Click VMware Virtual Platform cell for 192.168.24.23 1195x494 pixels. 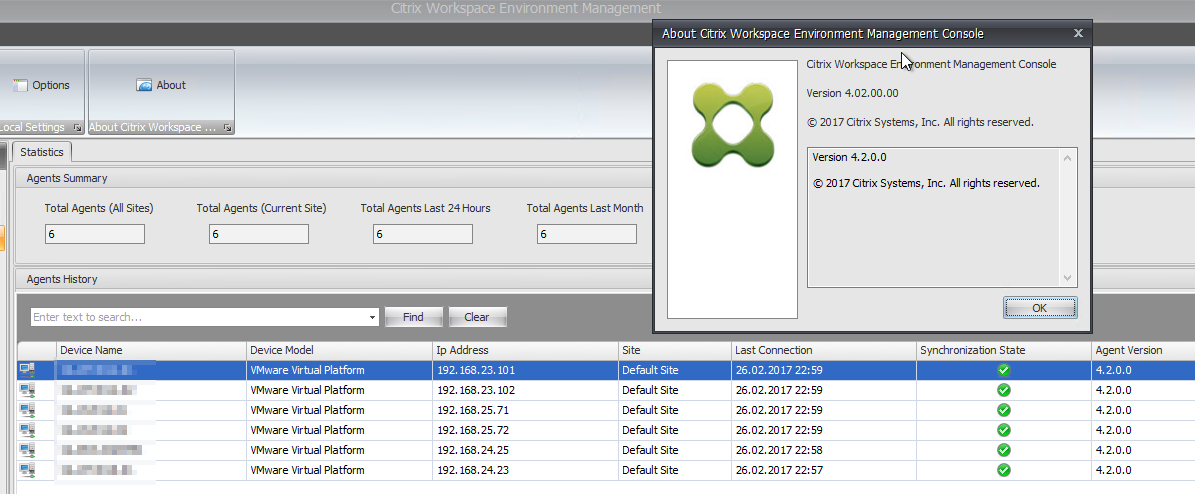point(340,470)
